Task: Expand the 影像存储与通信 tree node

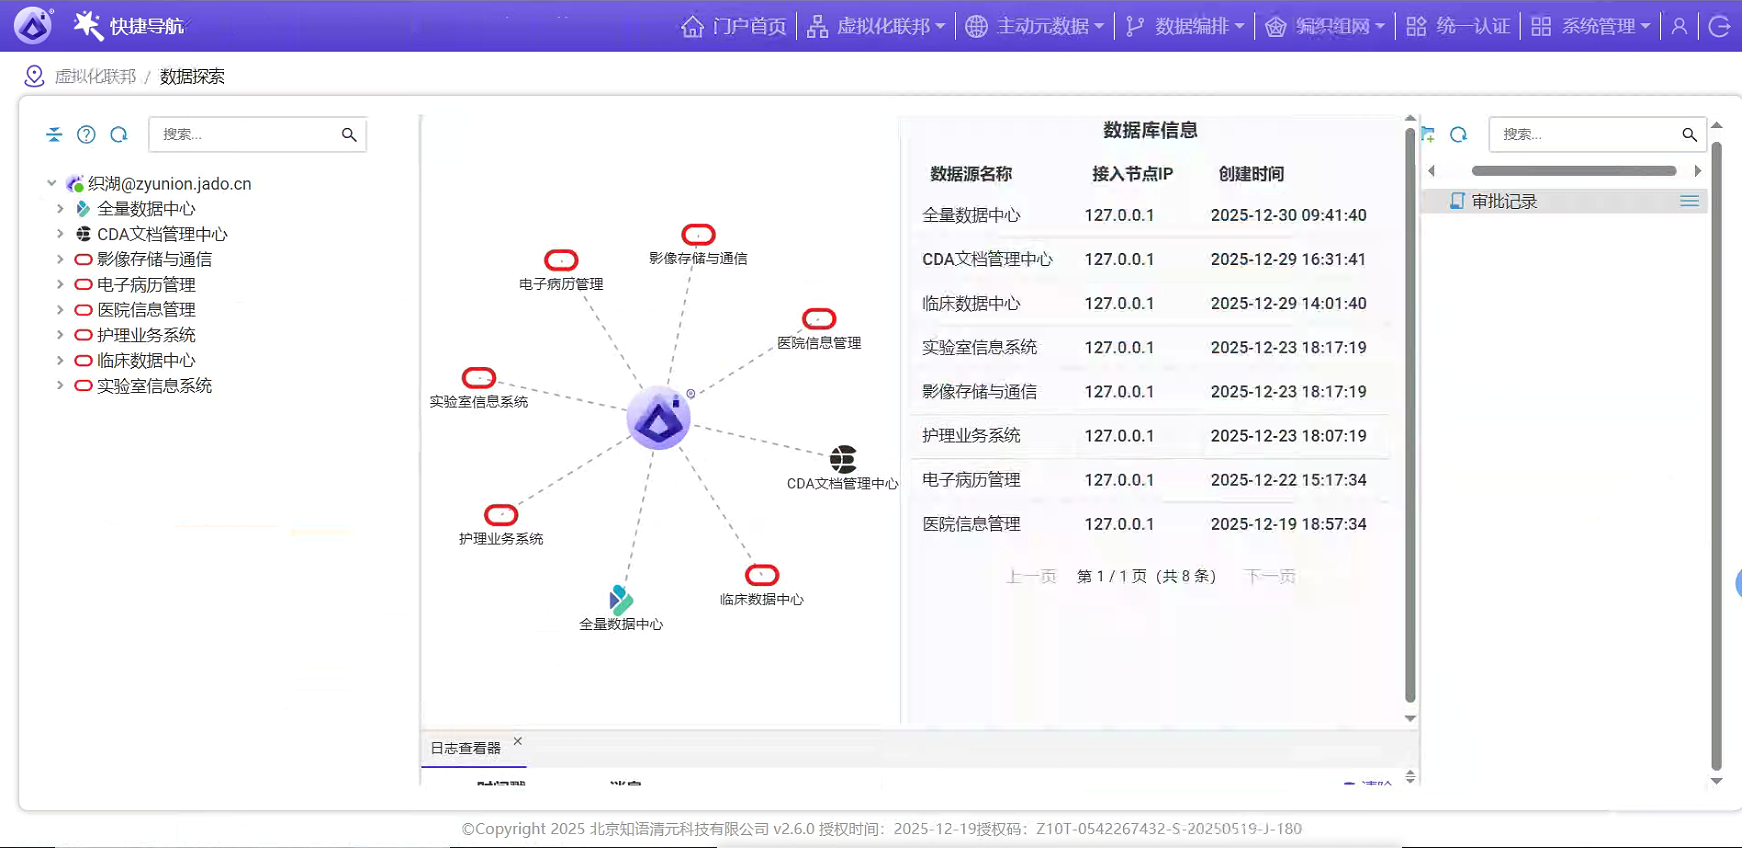Action: pyautogui.click(x=60, y=259)
